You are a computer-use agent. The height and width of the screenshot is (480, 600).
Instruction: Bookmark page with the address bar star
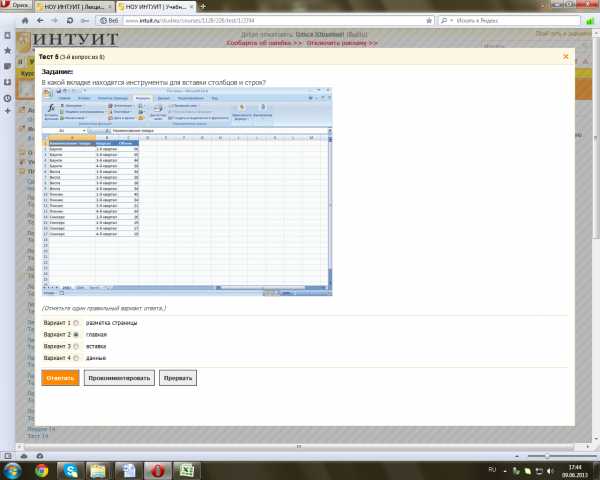coord(429,20)
